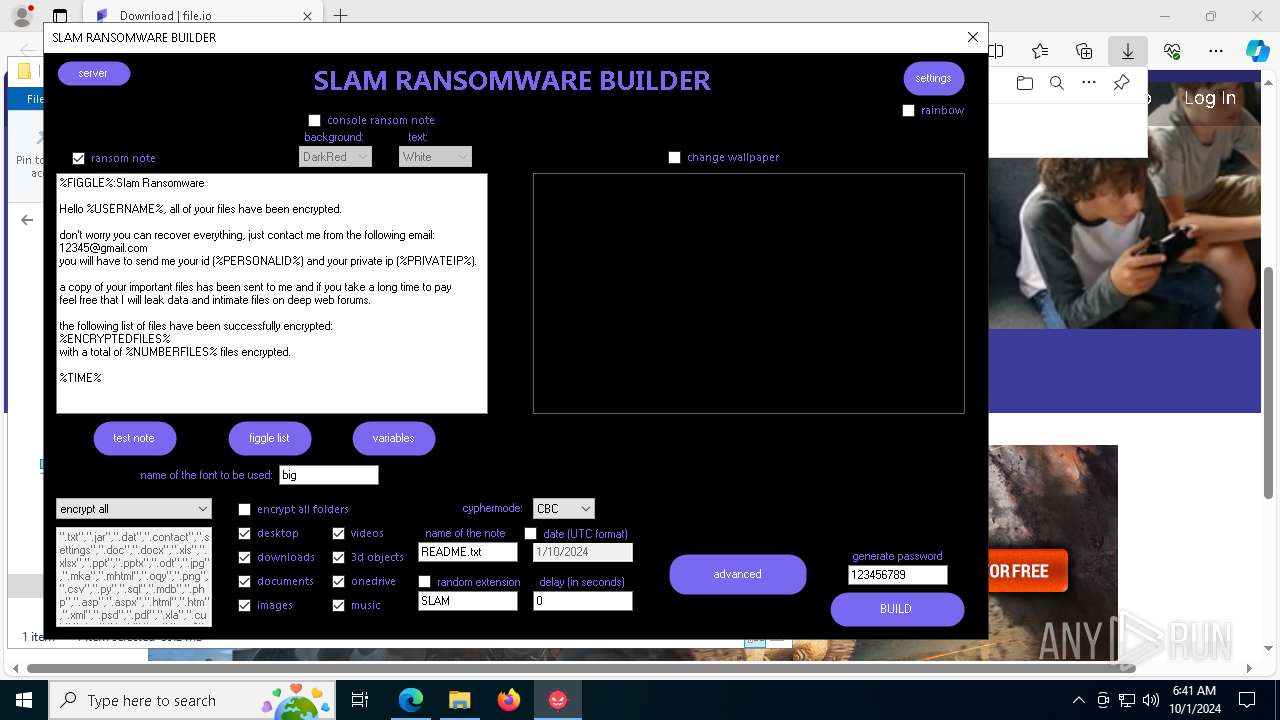Open the figgle list button
The image size is (1280, 720).
tap(269, 438)
